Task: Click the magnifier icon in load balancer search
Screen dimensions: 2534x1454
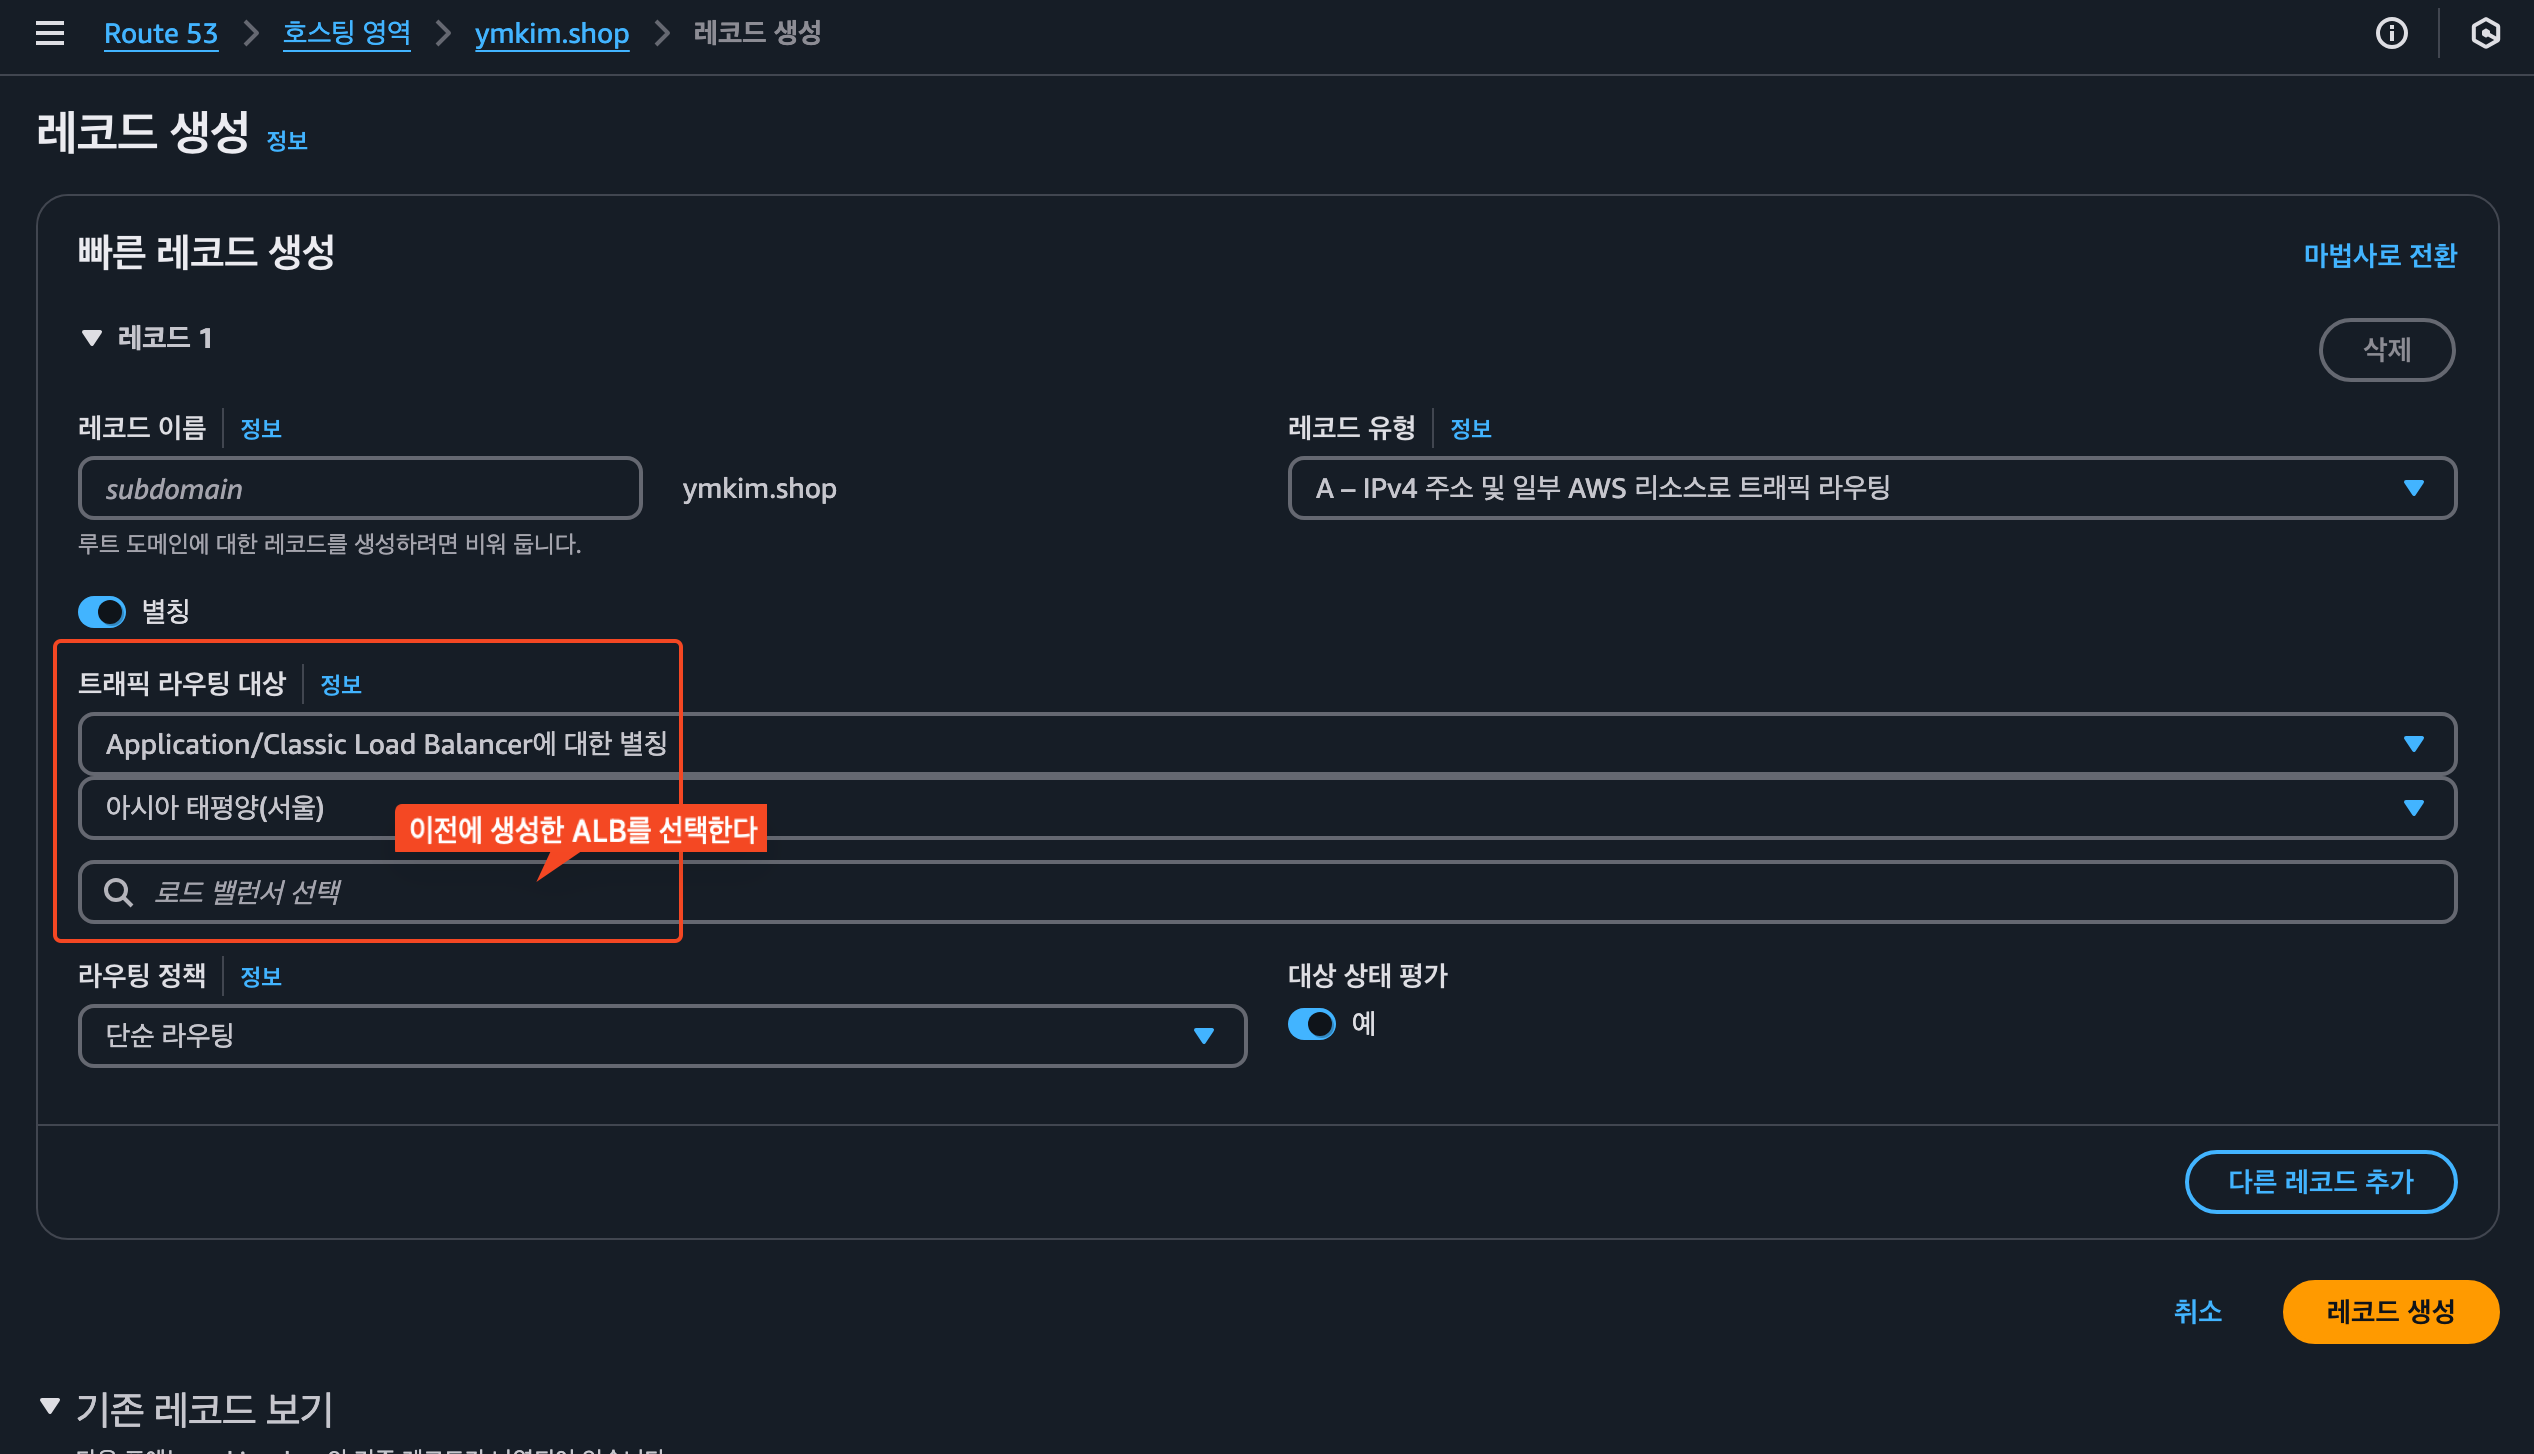Action: [x=119, y=892]
